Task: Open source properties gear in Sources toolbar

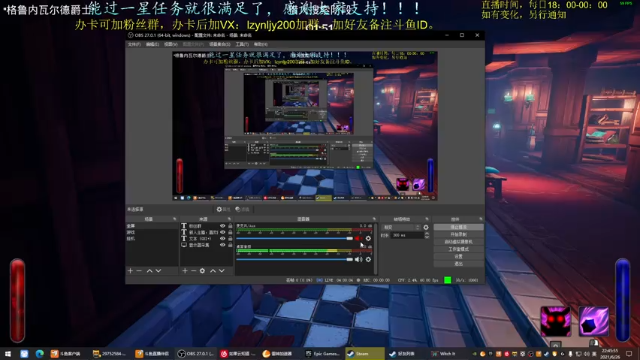Action: [202, 271]
